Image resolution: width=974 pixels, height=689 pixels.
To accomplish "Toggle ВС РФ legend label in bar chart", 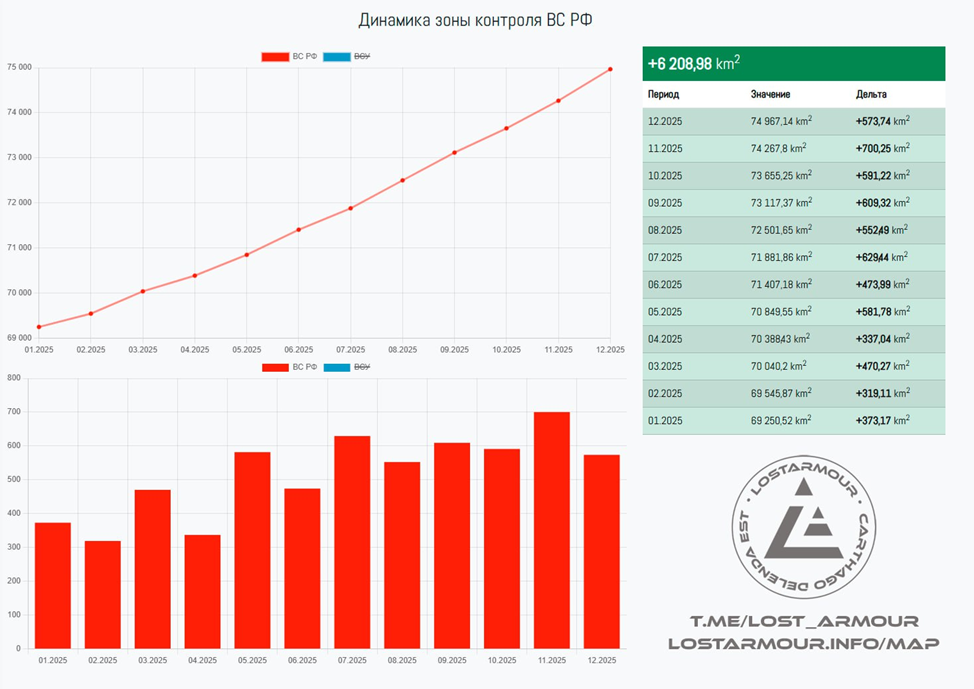I will click(304, 367).
